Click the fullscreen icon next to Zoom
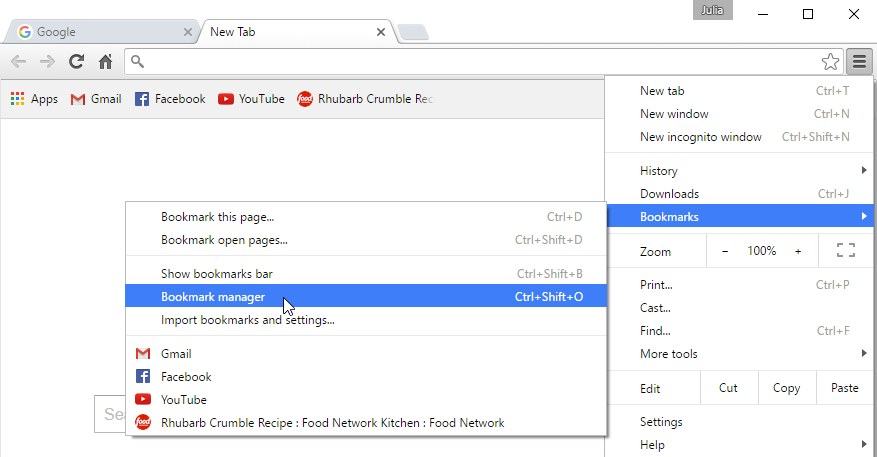This screenshot has height=457, width=877. click(846, 251)
